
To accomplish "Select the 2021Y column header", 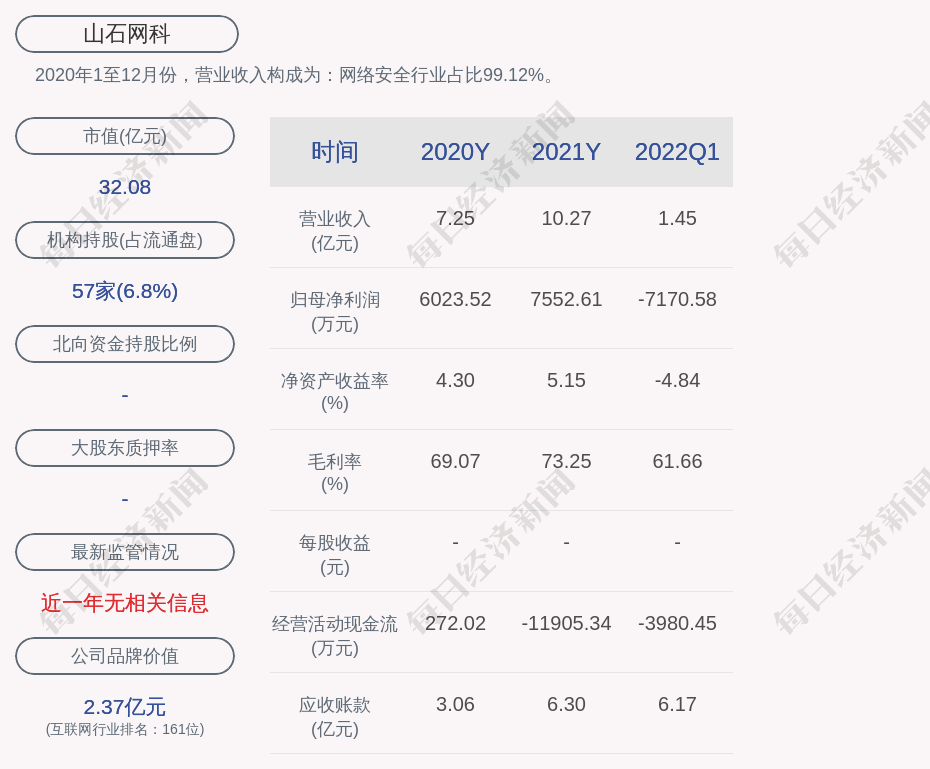I will pos(566,152).
